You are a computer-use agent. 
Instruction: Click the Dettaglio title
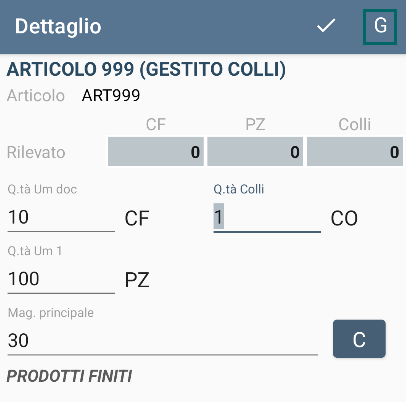point(58,26)
